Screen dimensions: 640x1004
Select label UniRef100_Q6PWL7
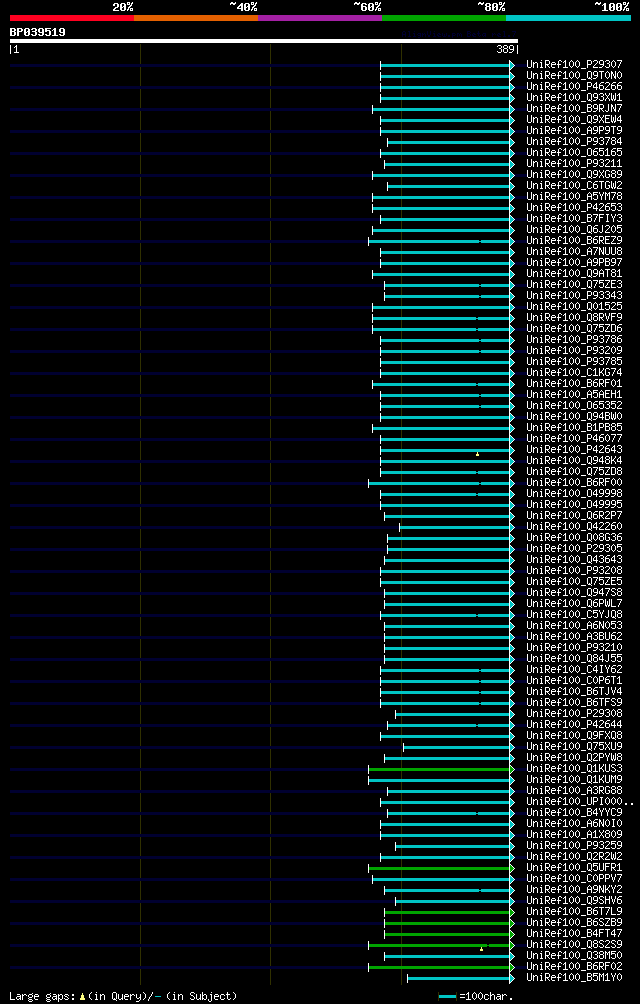[574, 603]
